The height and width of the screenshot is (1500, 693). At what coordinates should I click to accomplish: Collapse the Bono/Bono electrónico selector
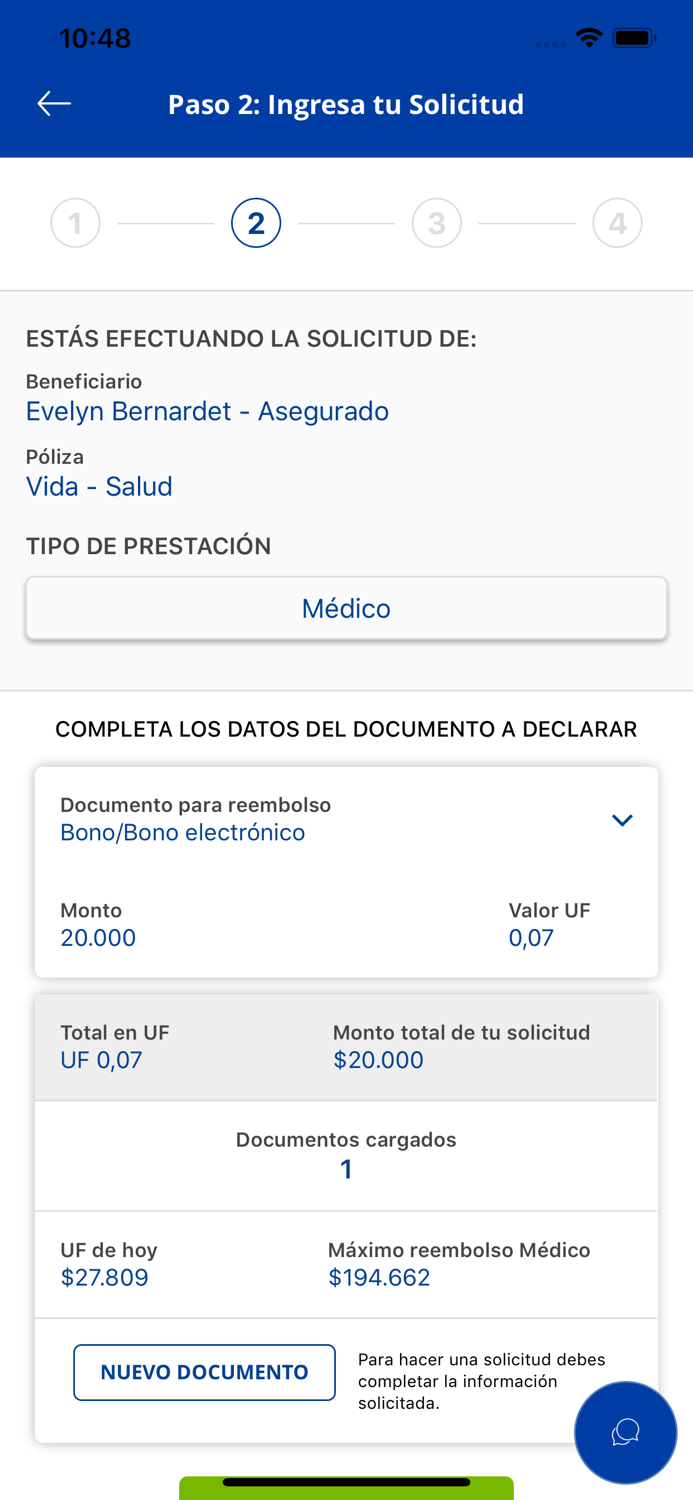point(622,819)
